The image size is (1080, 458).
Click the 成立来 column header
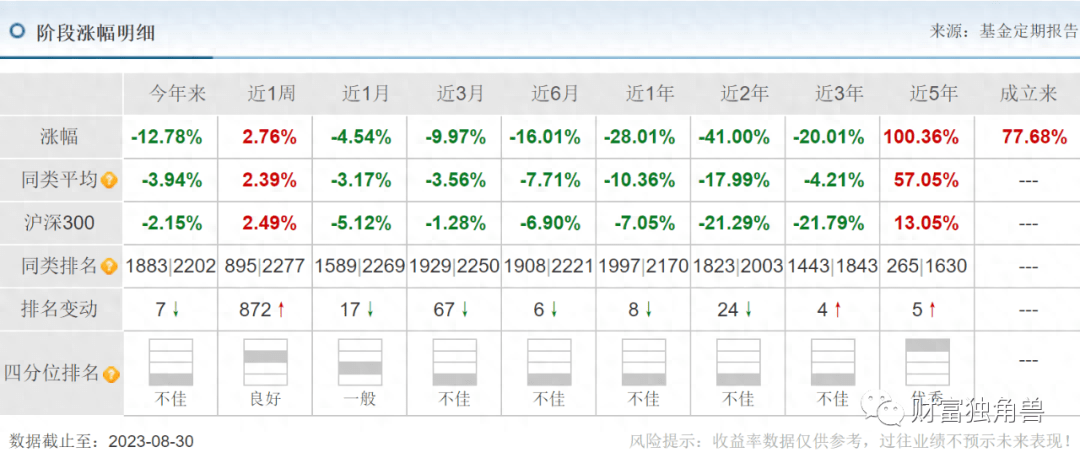pos(1028,94)
